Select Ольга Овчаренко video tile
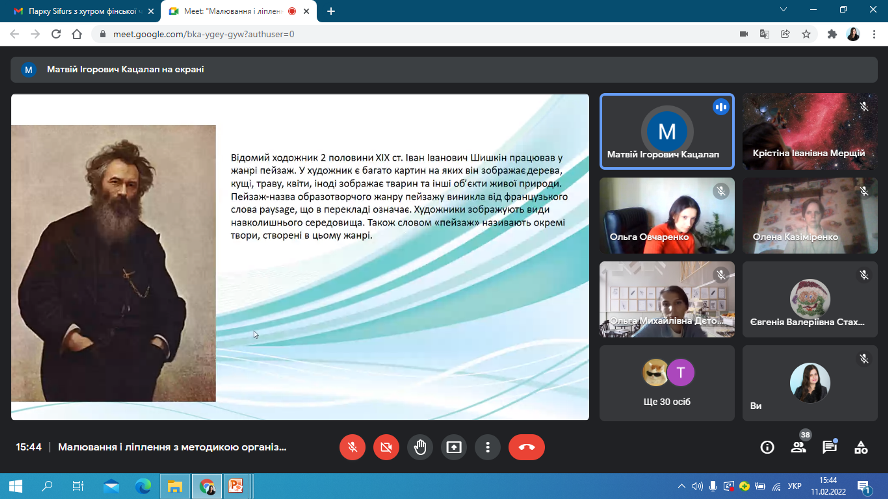The width and height of the screenshot is (888, 499). point(667,215)
